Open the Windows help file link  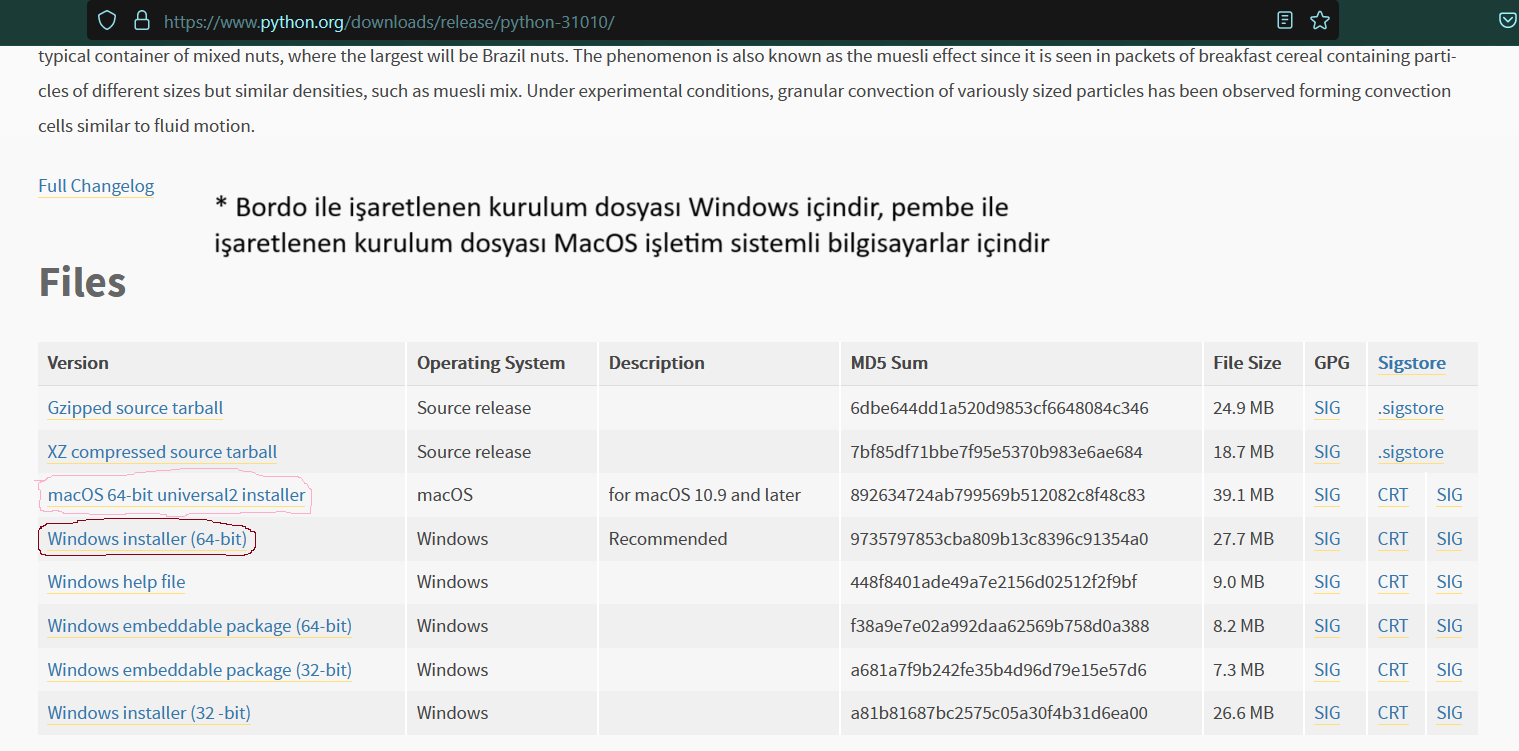[x=116, y=582]
